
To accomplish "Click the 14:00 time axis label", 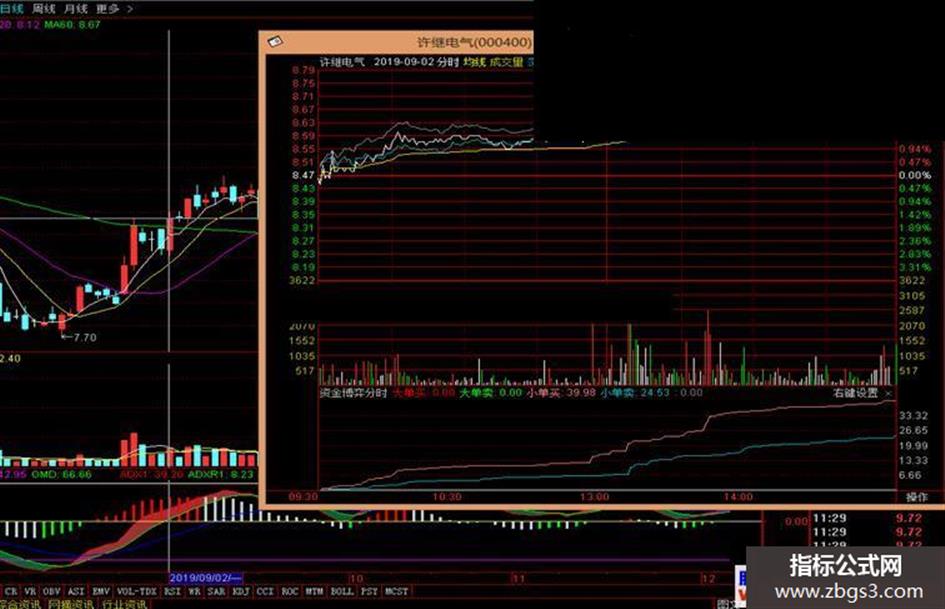I will (738, 497).
